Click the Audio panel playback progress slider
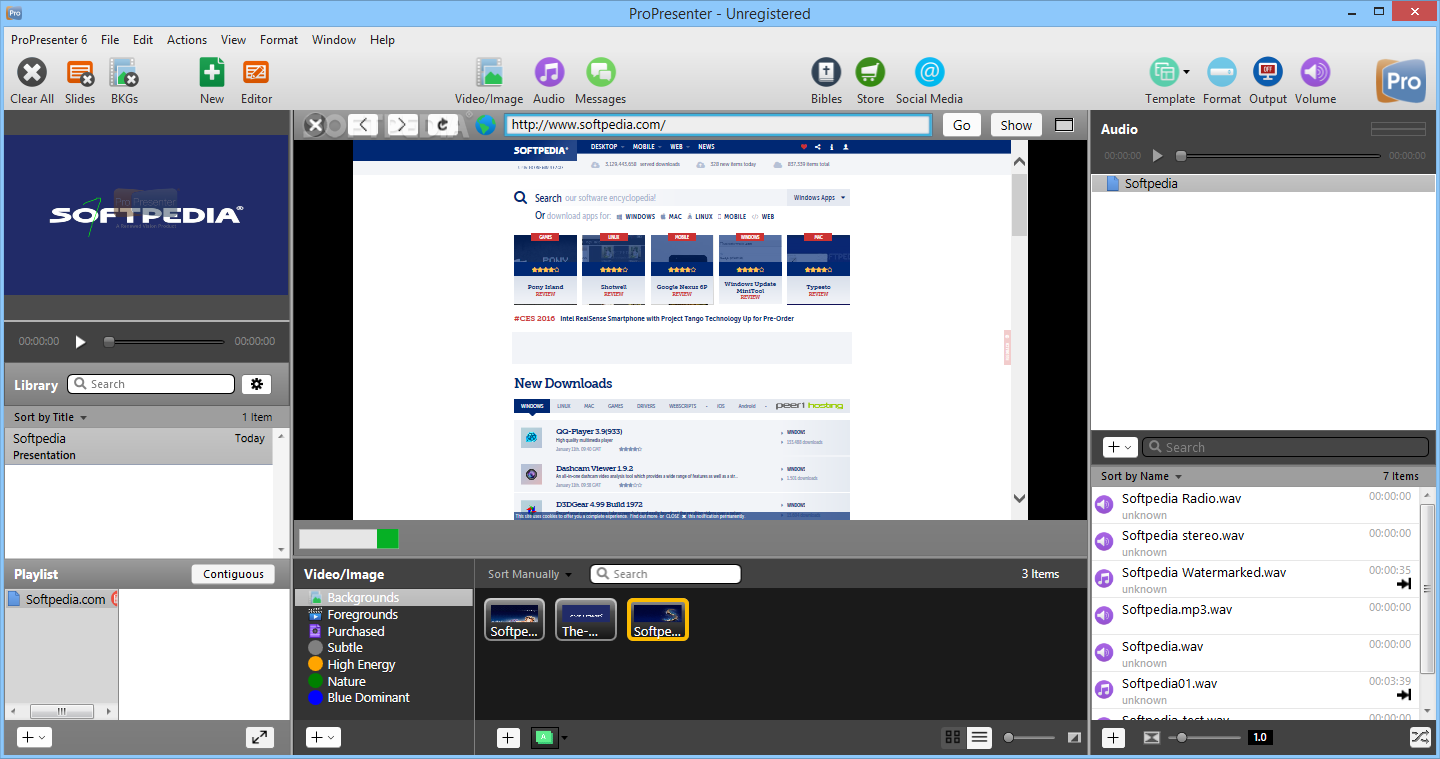The width and height of the screenshot is (1440, 759). [x=1278, y=156]
